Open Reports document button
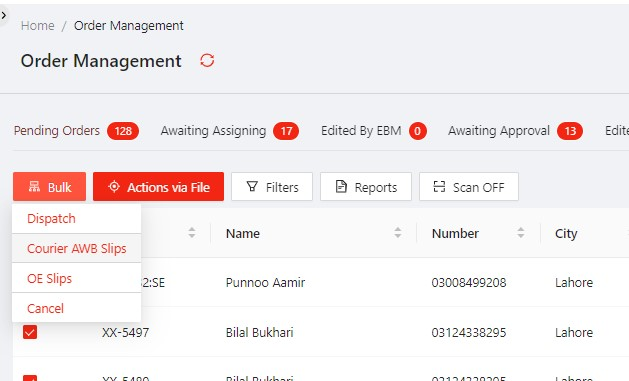The image size is (629, 381). (x=366, y=187)
